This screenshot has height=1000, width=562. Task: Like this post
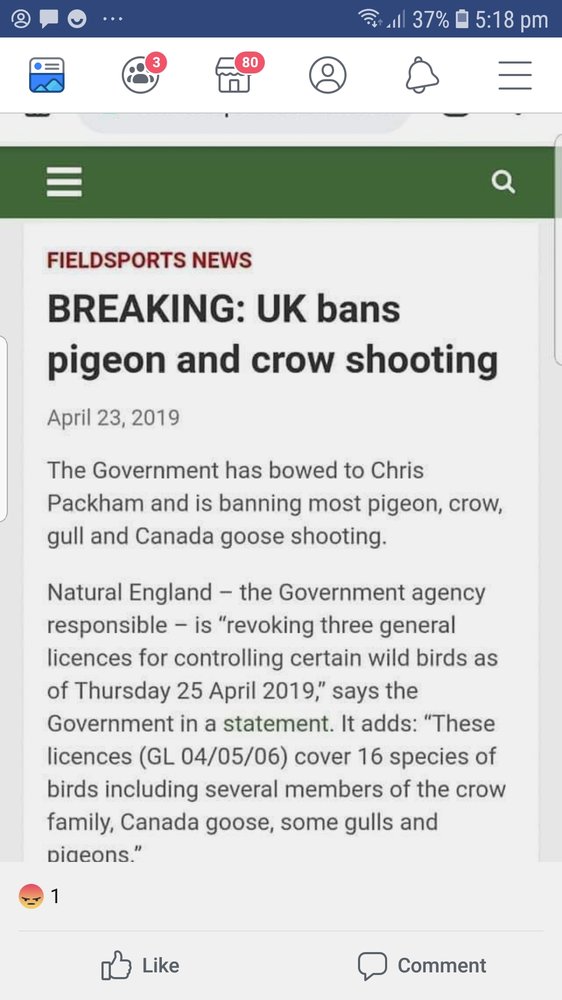(x=141, y=966)
